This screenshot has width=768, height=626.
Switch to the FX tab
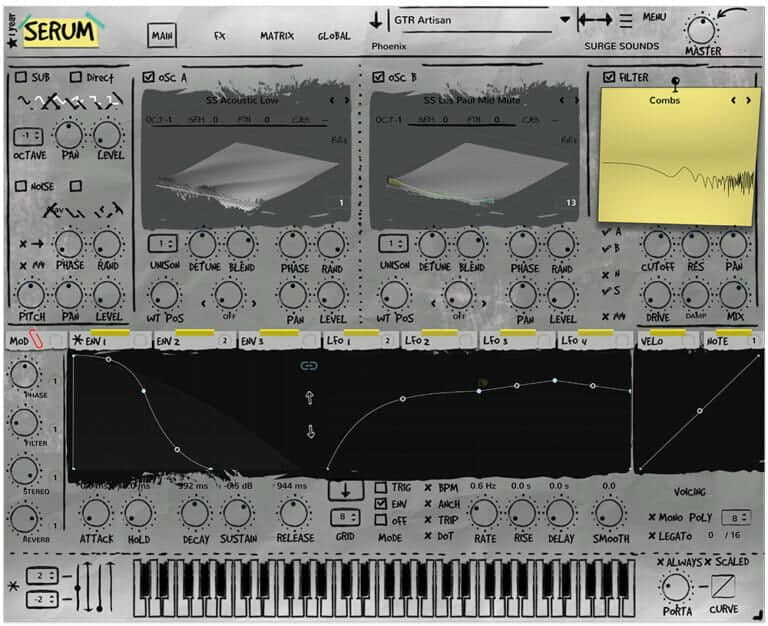tap(219, 36)
